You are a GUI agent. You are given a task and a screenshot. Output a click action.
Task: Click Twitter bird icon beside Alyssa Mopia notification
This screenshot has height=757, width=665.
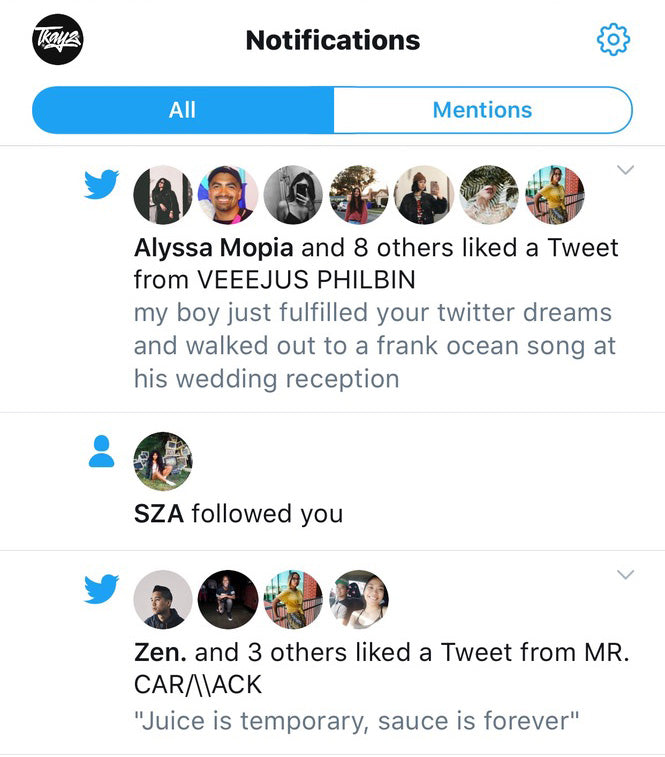pyautogui.click(x=101, y=185)
